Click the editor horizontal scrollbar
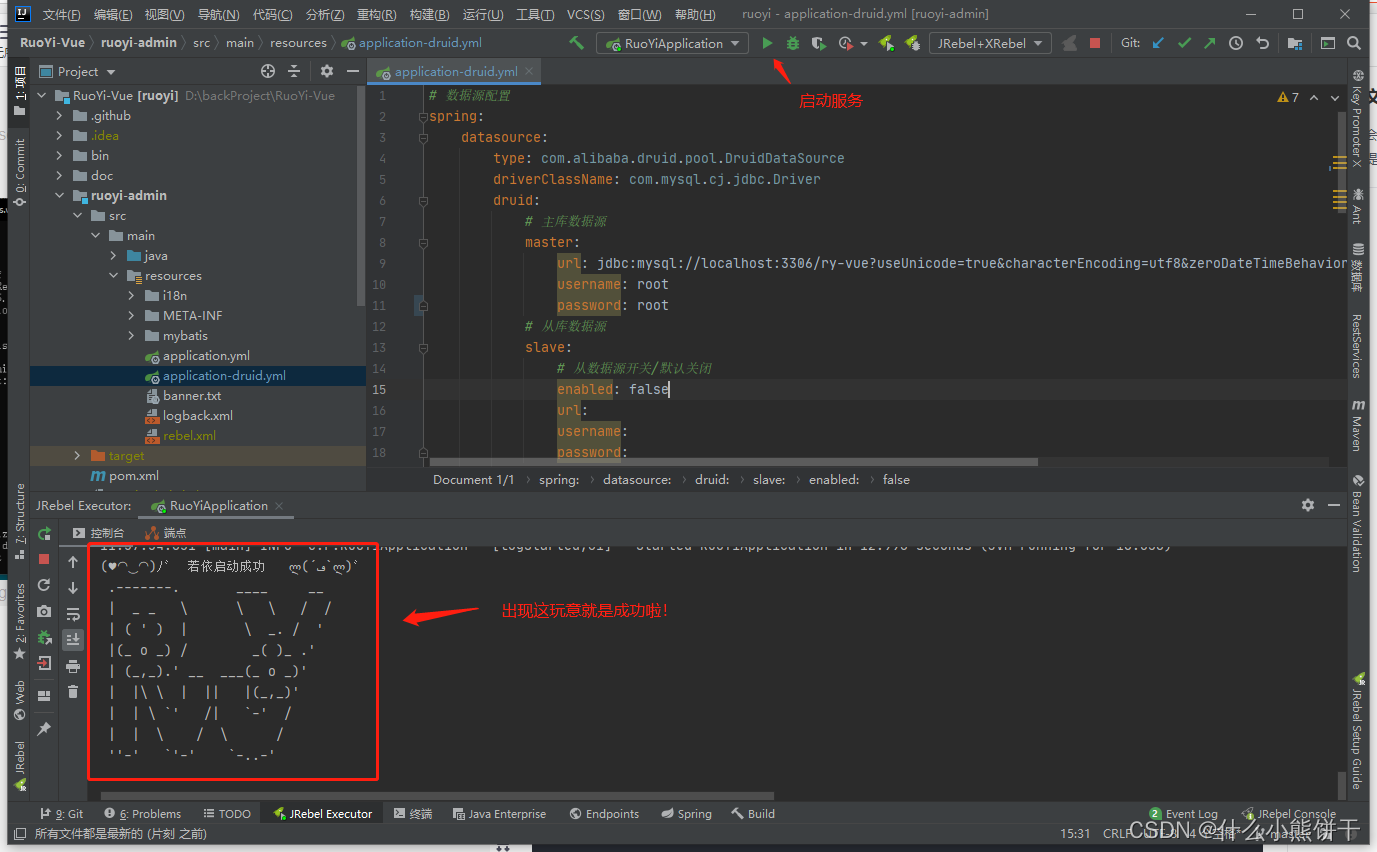 (734, 462)
